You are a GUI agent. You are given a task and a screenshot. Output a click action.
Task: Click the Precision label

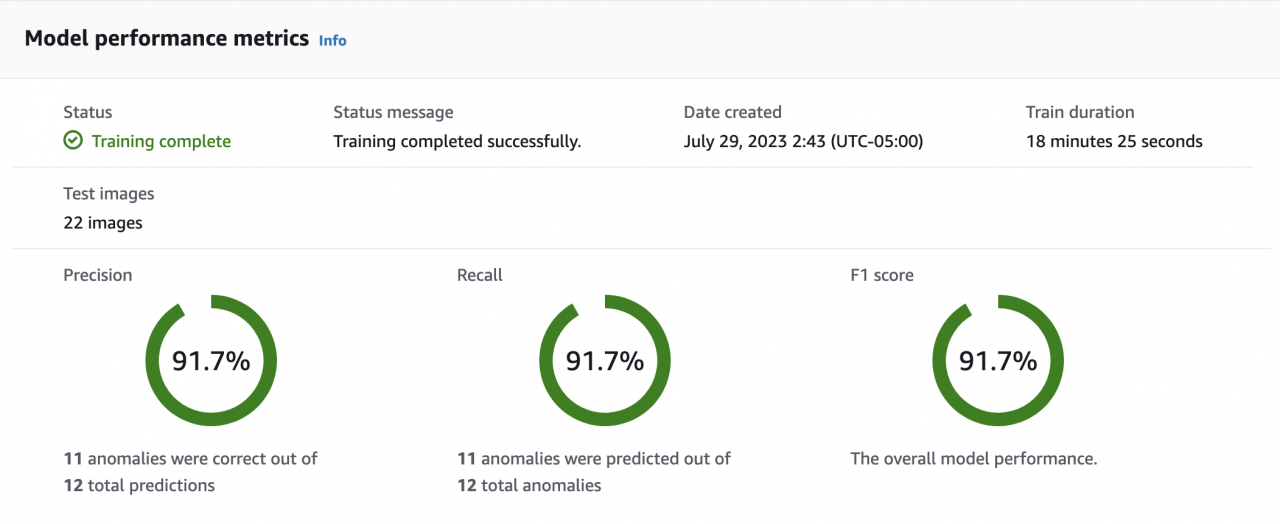pos(98,274)
